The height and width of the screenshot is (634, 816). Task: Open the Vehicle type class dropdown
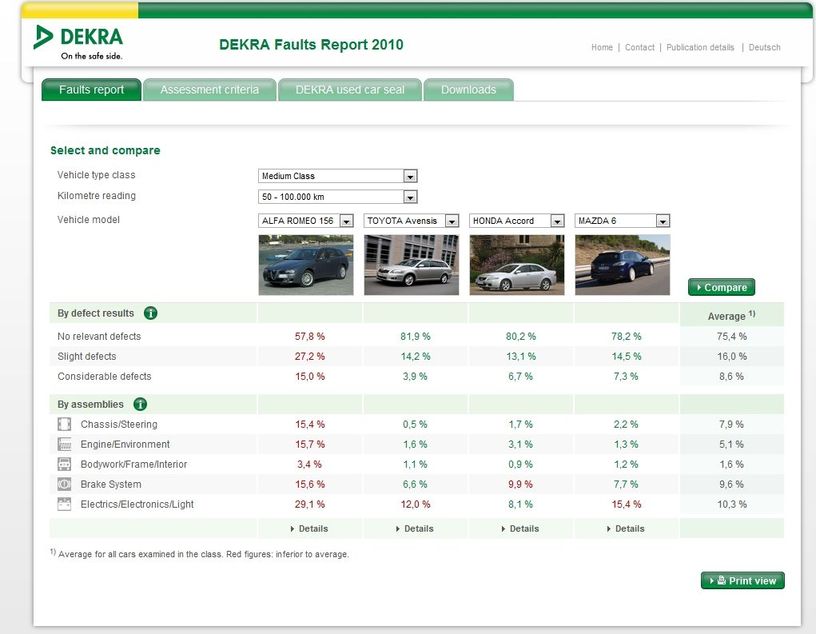tap(338, 176)
